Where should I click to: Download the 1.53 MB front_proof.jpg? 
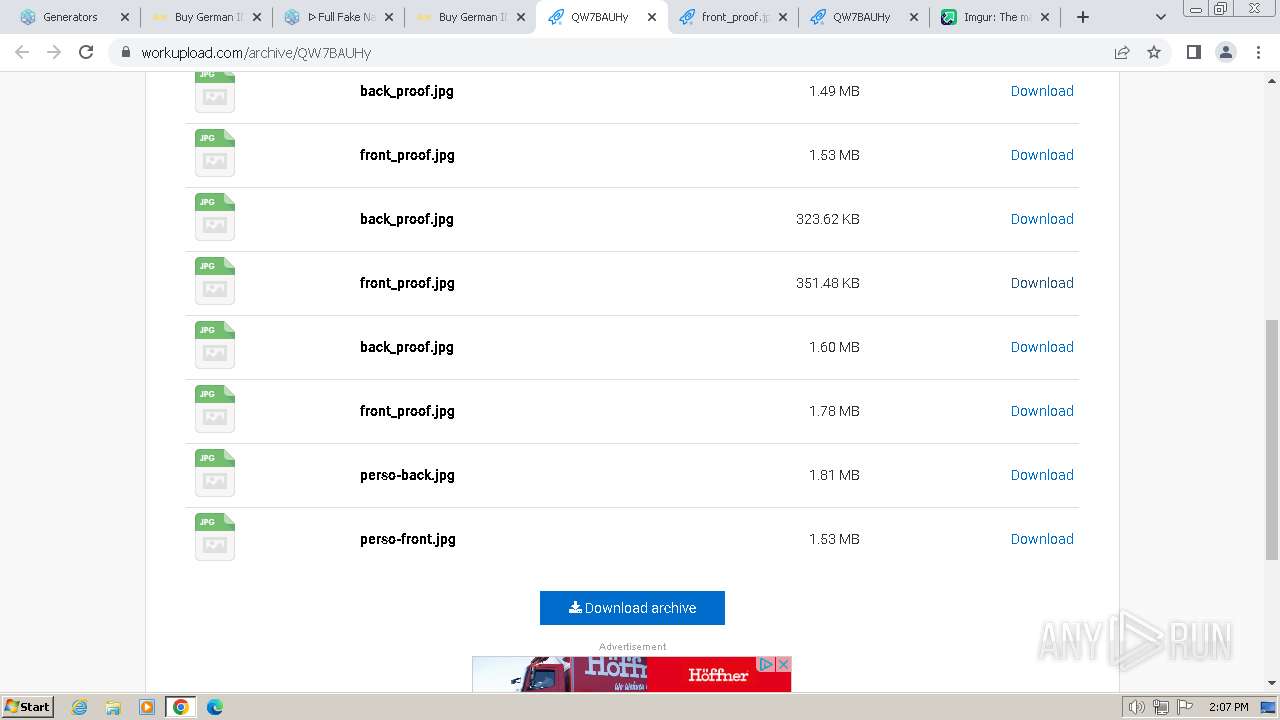click(1042, 155)
